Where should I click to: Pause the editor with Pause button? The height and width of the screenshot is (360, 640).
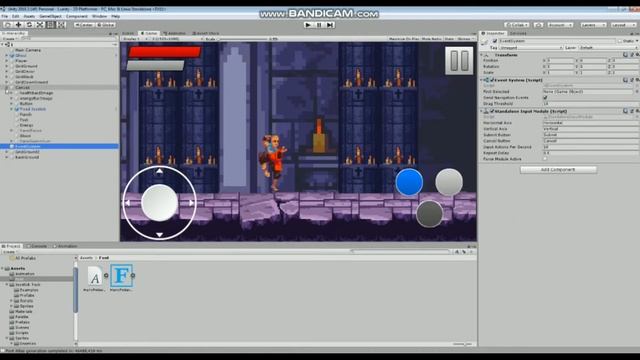(319, 25)
